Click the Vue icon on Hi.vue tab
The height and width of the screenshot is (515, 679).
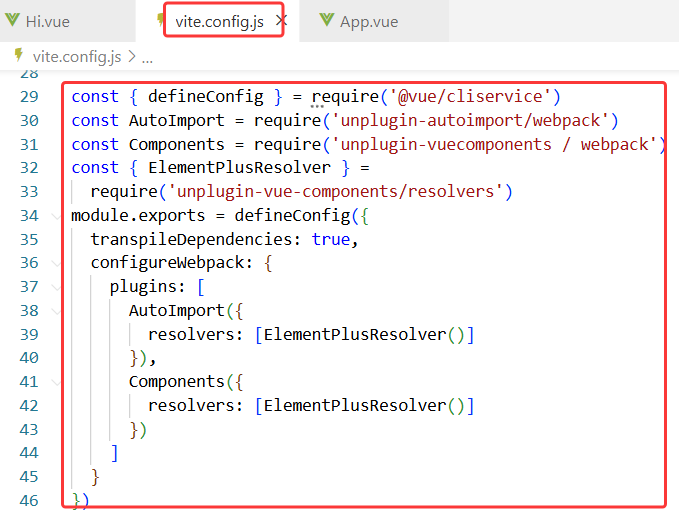13,20
